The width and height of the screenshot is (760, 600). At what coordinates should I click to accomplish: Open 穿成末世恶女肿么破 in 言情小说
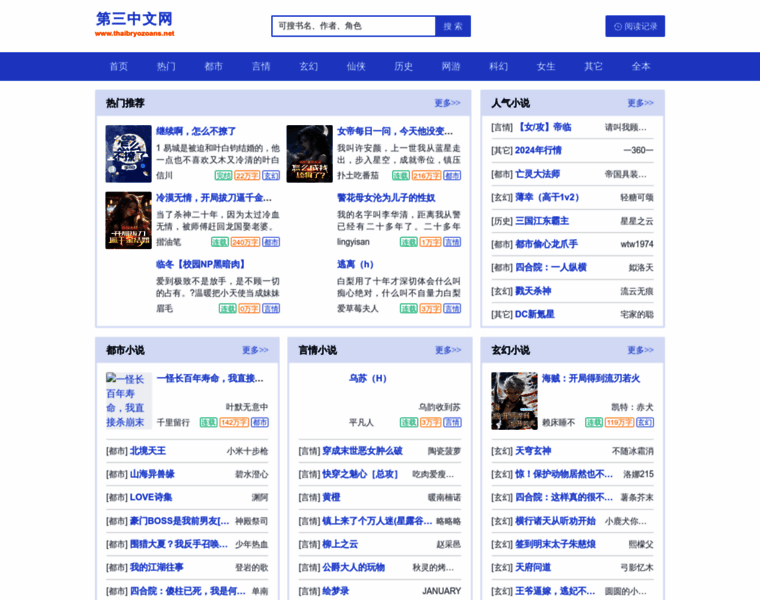(362, 451)
